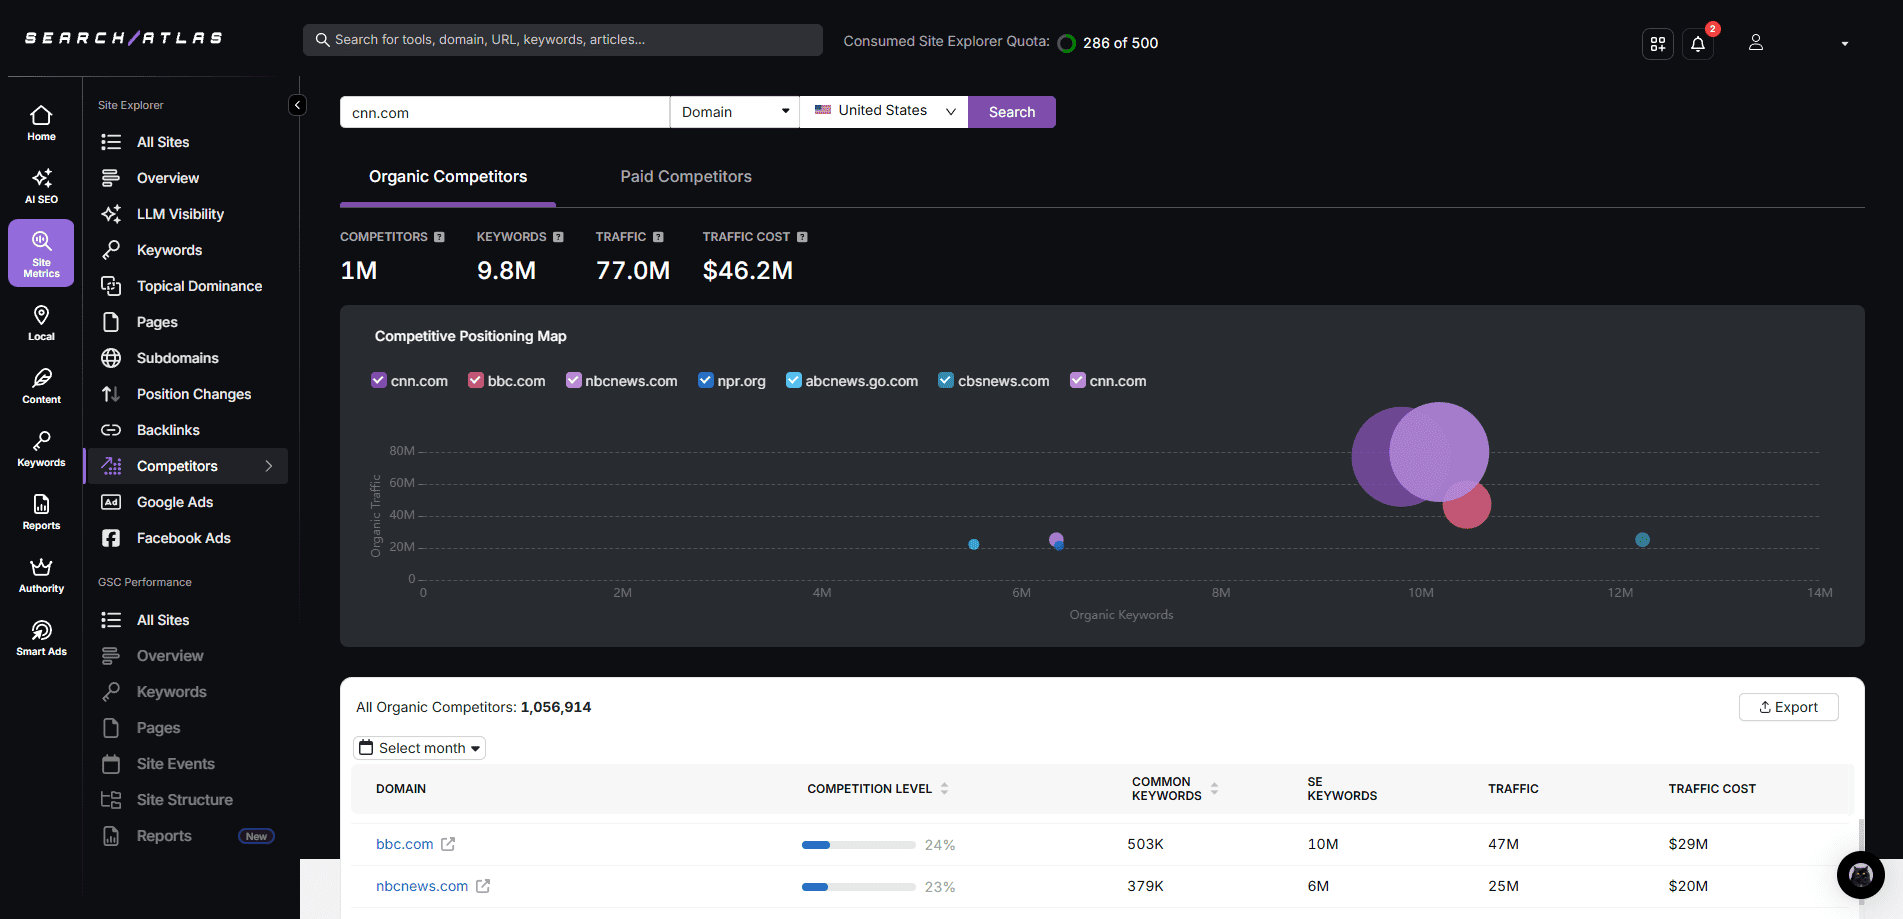The width and height of the screenshot is (1903, 919).
Task: Click the Keywords metric help icon
Action: coord(558,237)
